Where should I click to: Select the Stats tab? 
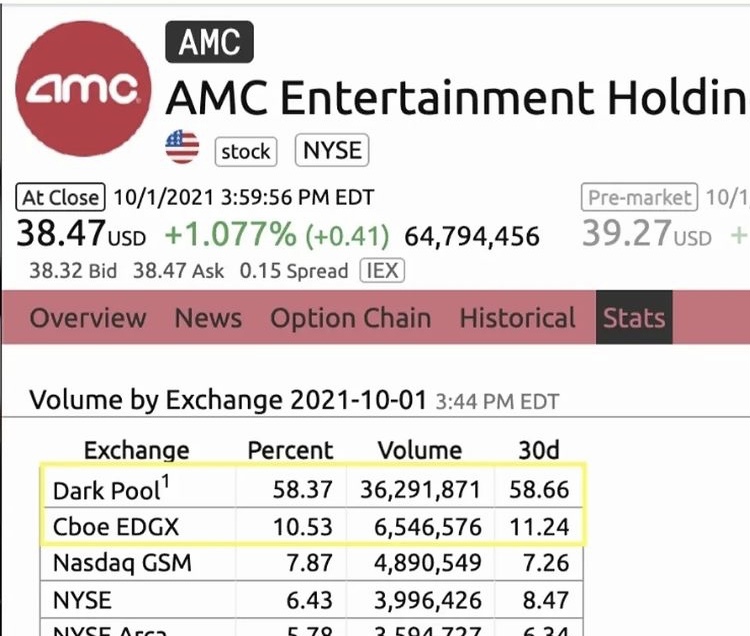click(633, 318)
